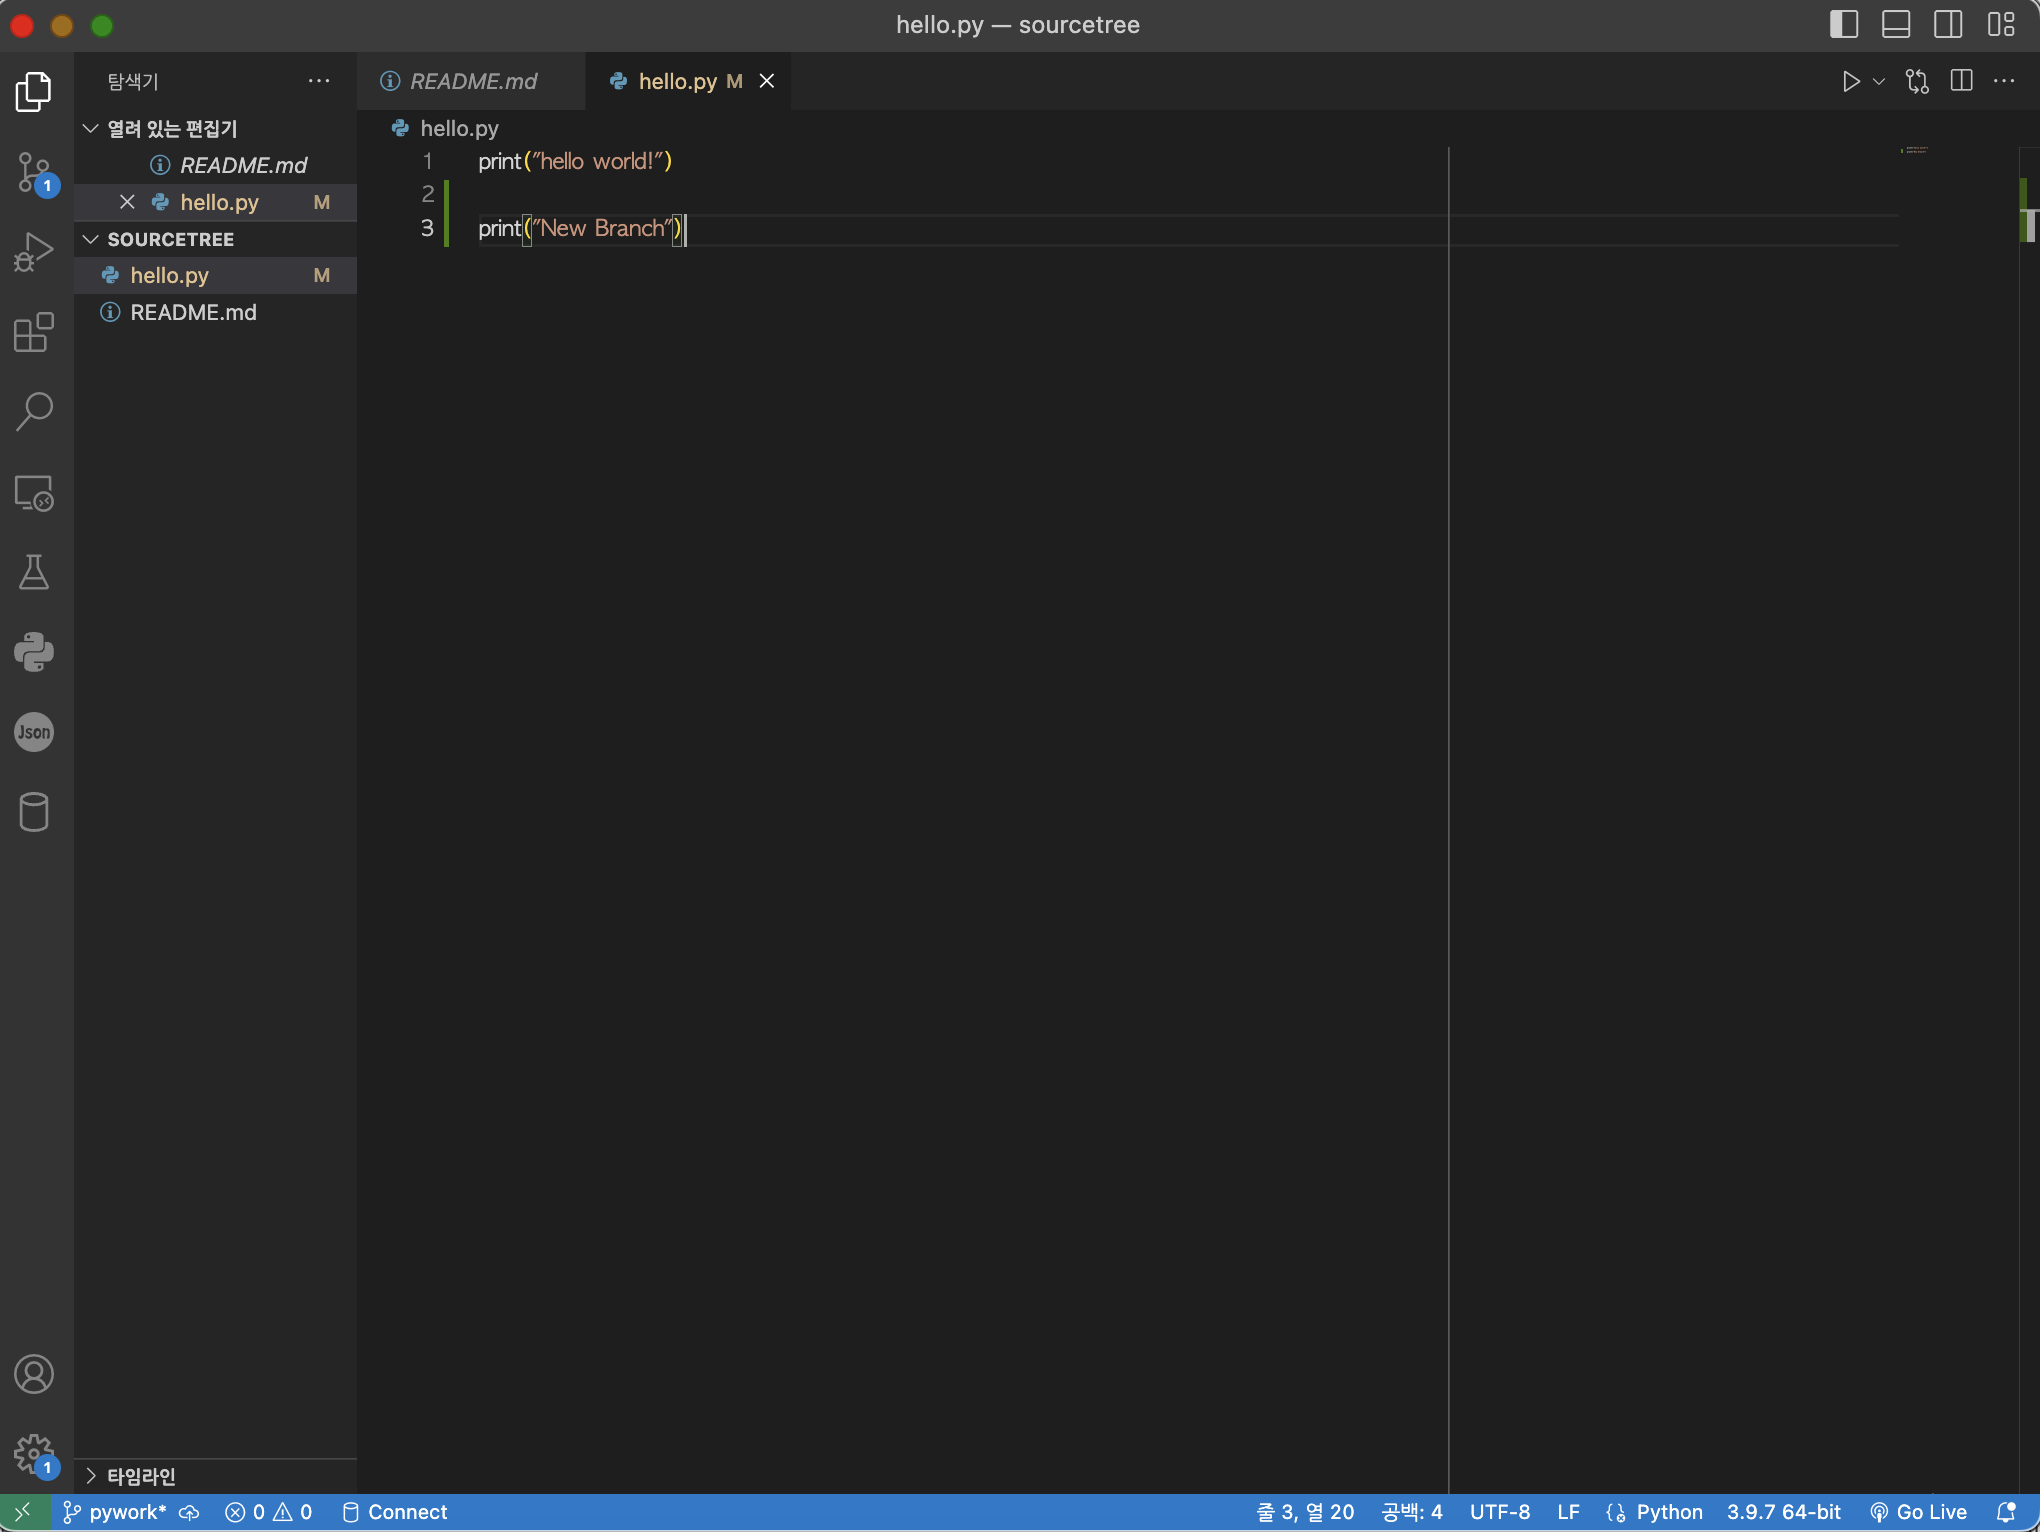Screen dimensions: 2040x1532
Task: Open the Testing flask view
Action: coord(34,572)
